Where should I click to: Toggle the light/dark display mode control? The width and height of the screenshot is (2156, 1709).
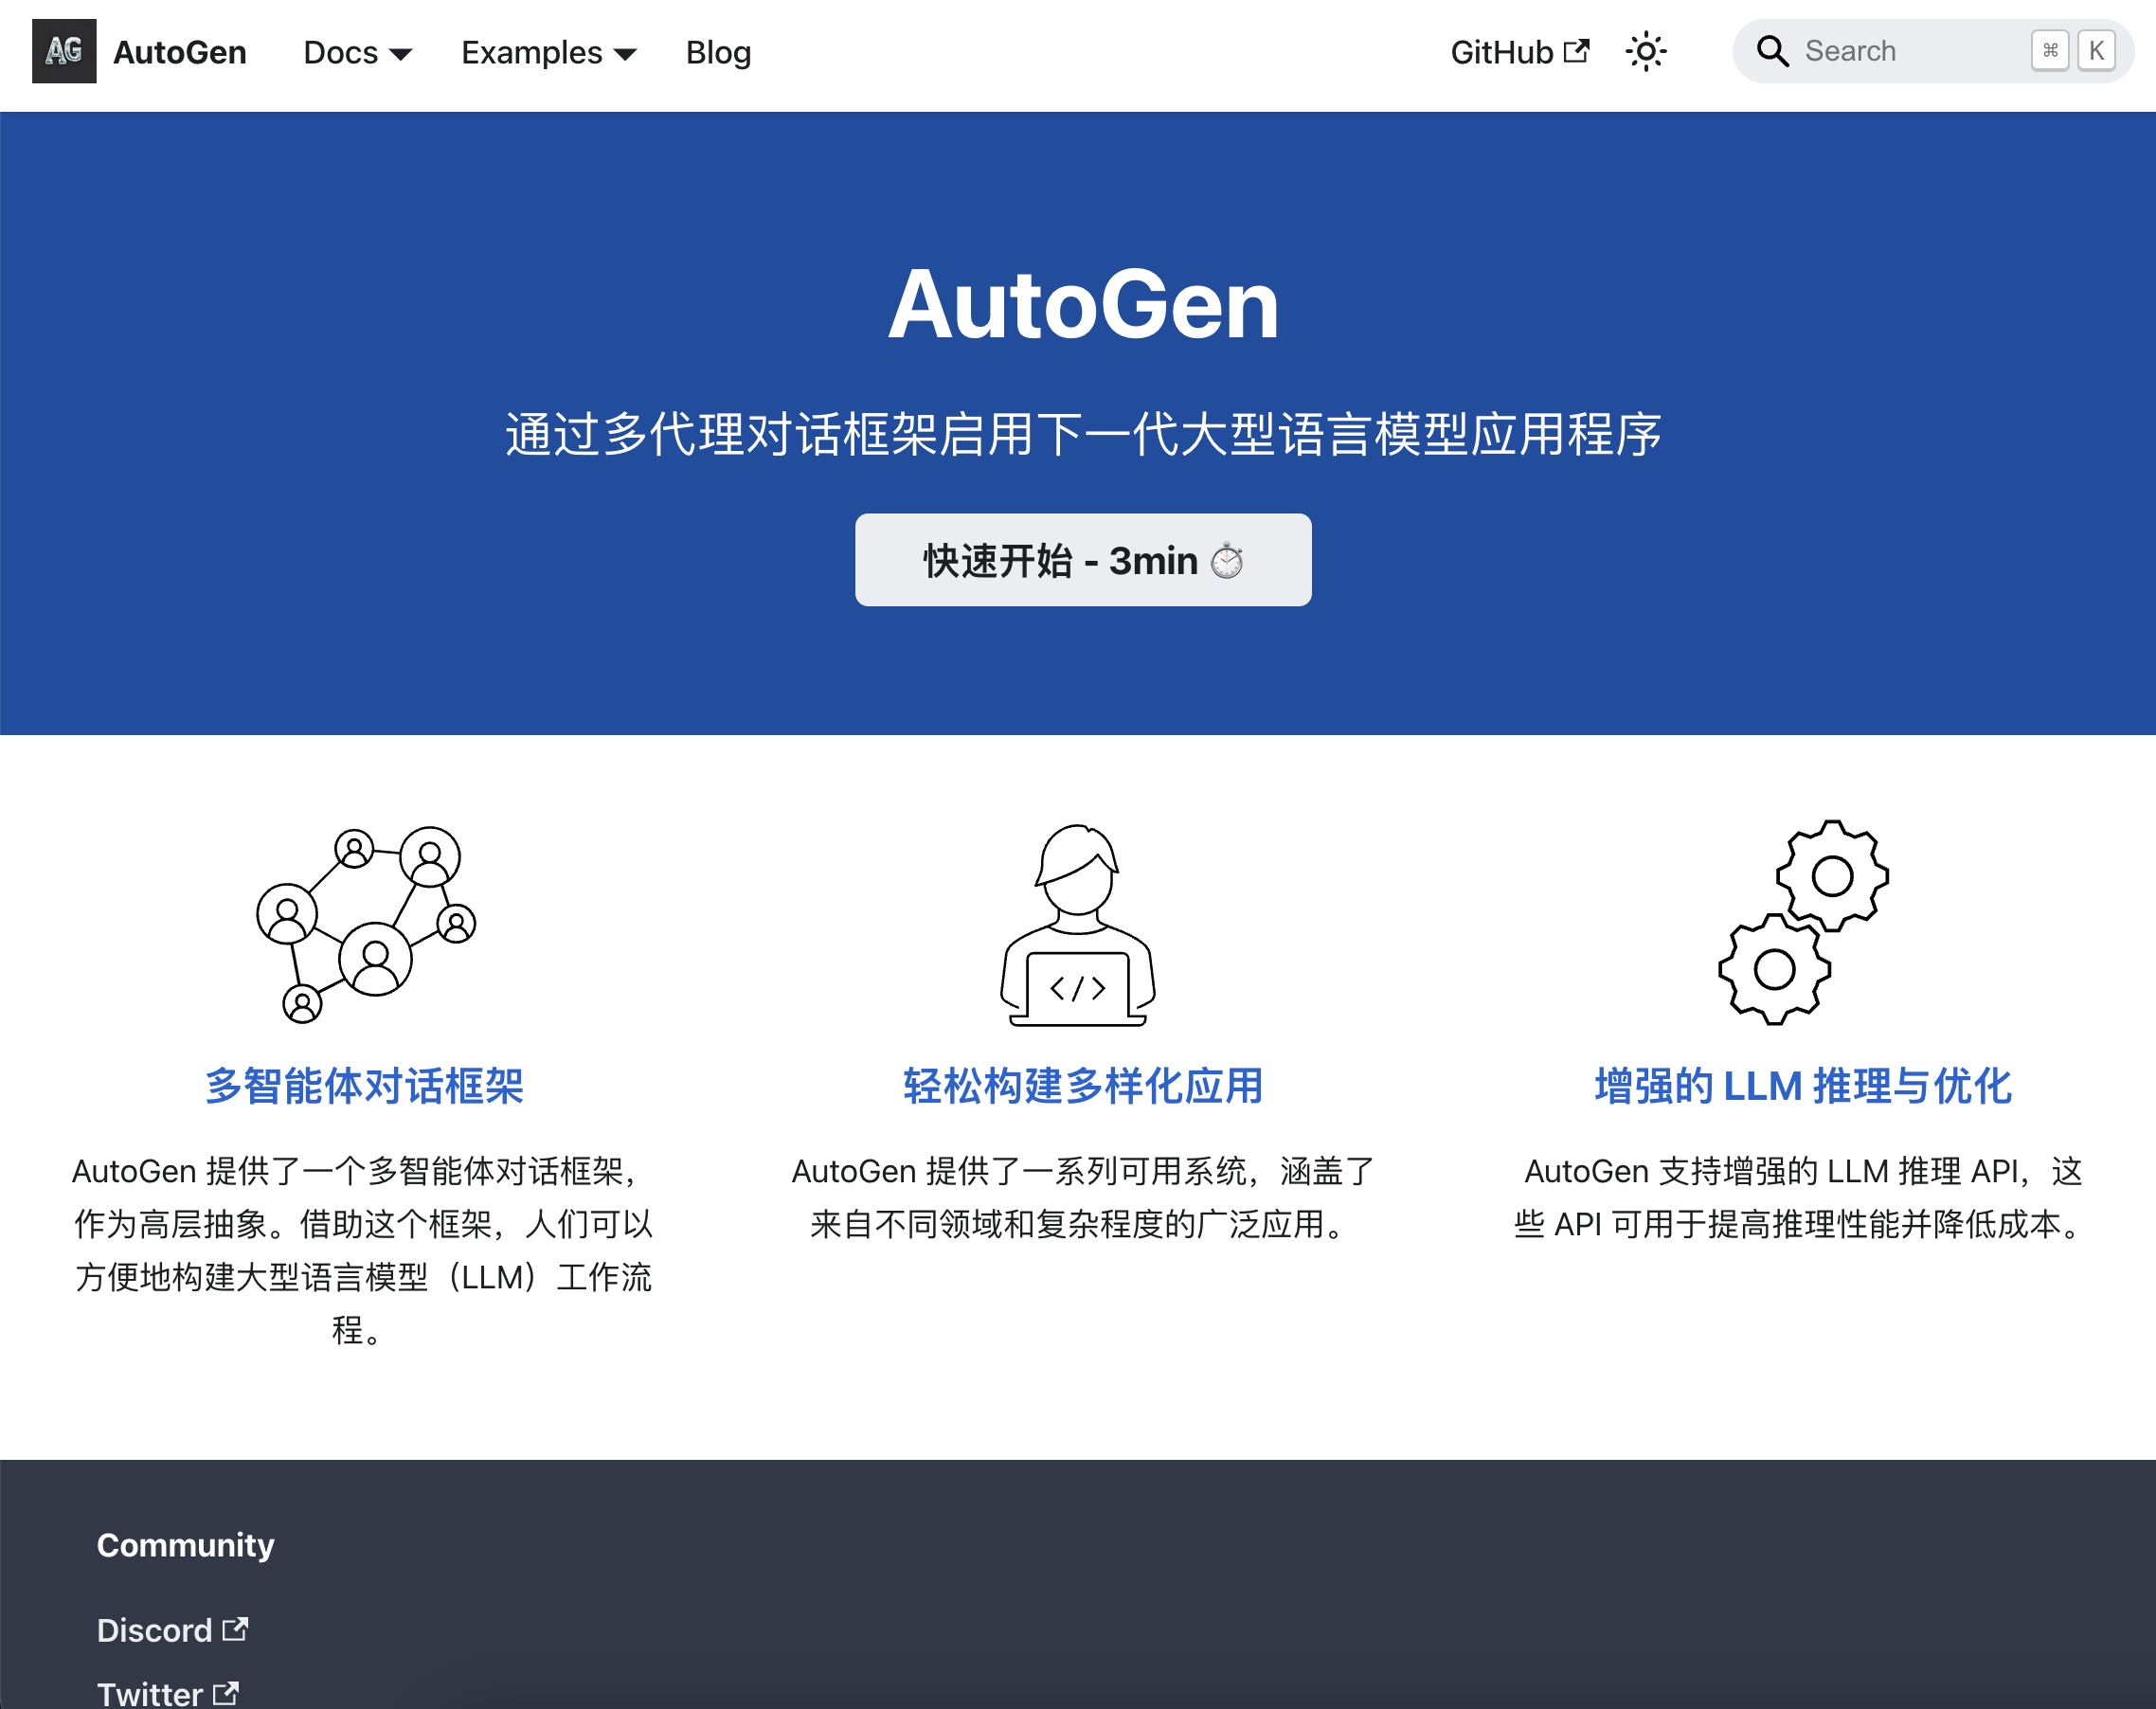click(1646, 52)
